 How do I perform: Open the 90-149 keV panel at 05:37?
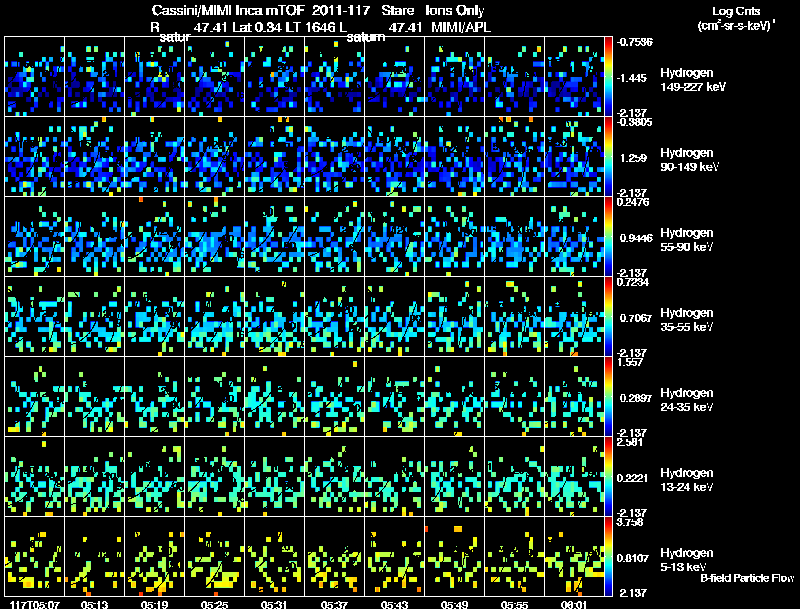pyautogui.click(x=334, y=157)
